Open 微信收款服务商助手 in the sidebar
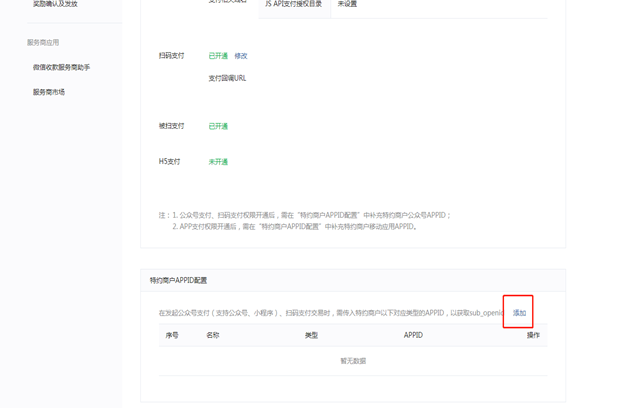The width and height of the screenshot is (629, 408). (61, 67)
